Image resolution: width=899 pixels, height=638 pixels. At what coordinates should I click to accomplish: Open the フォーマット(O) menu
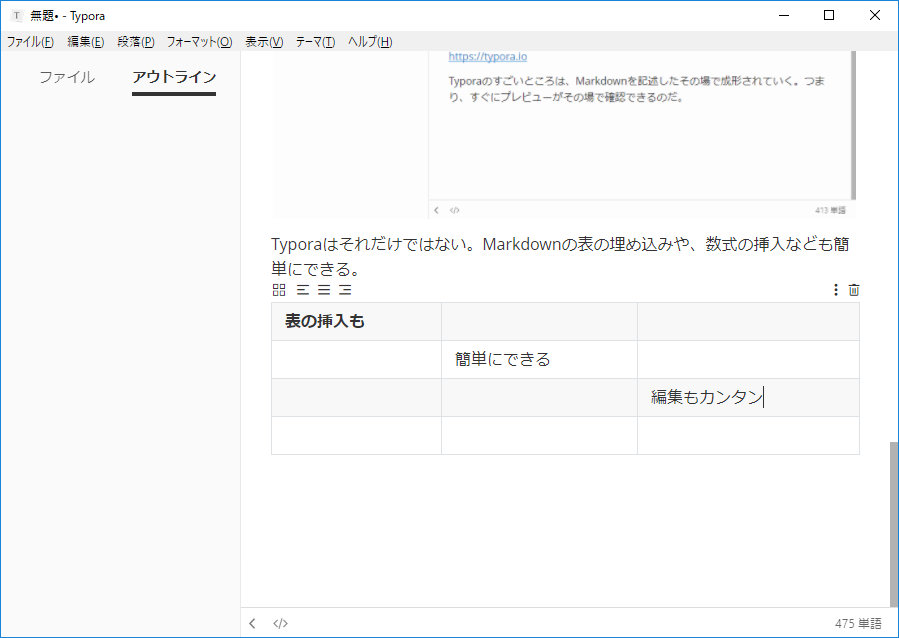[200, 42]
